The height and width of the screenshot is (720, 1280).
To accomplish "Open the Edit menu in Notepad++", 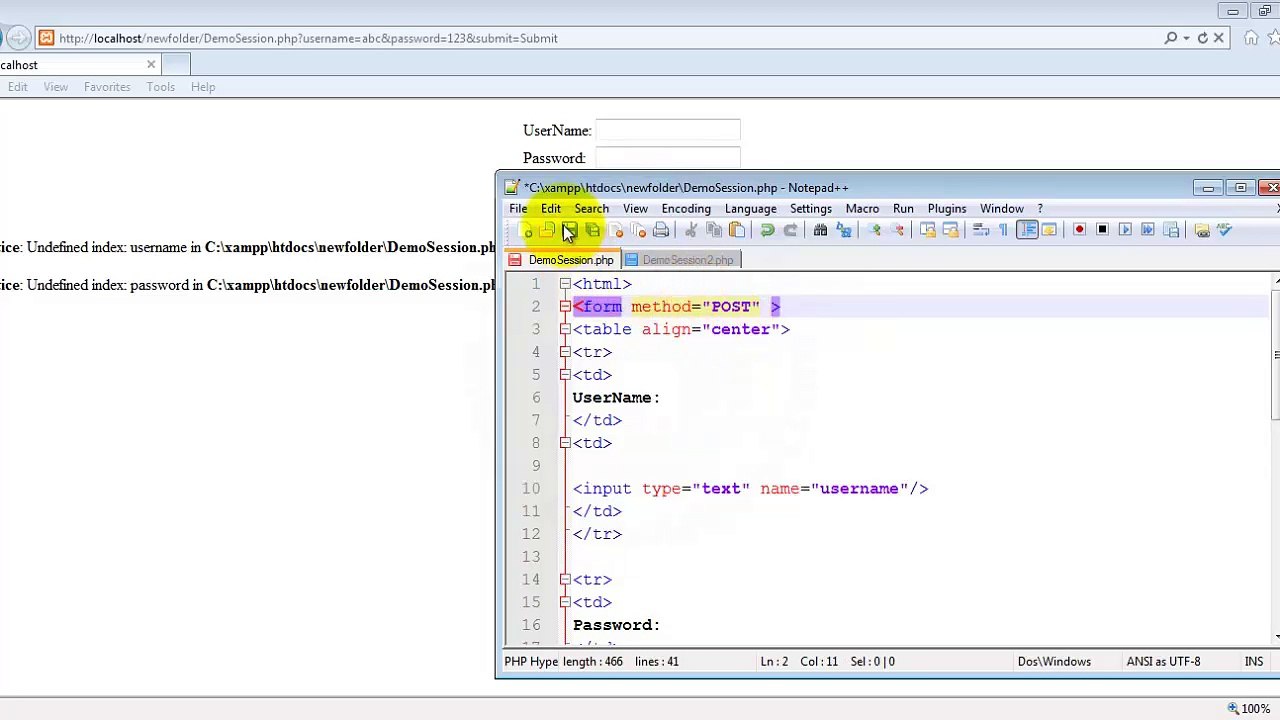I will click(x=551, y=208).
